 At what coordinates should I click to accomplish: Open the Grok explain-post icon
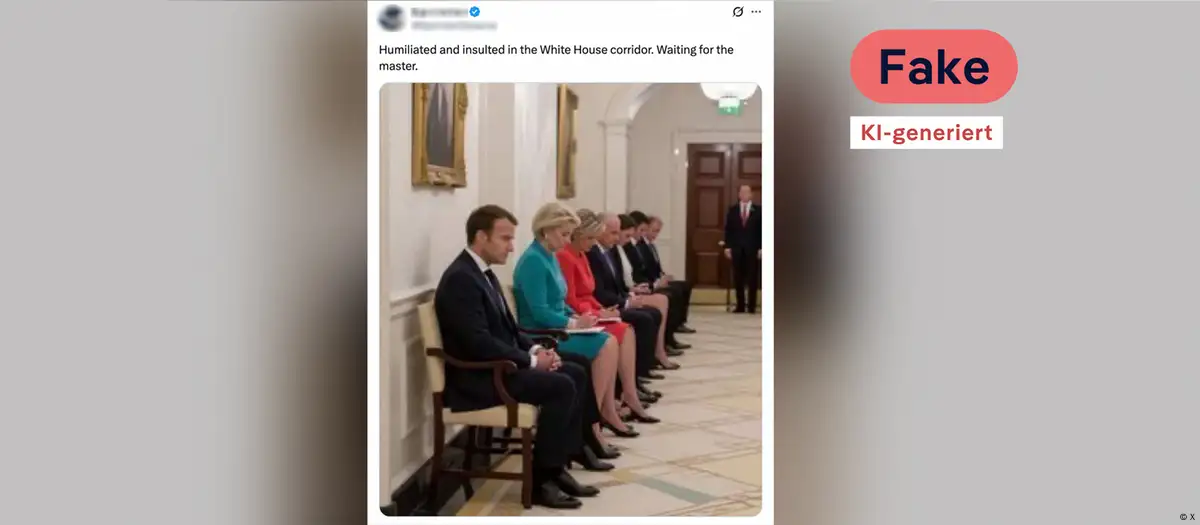[x=738, y=12]
